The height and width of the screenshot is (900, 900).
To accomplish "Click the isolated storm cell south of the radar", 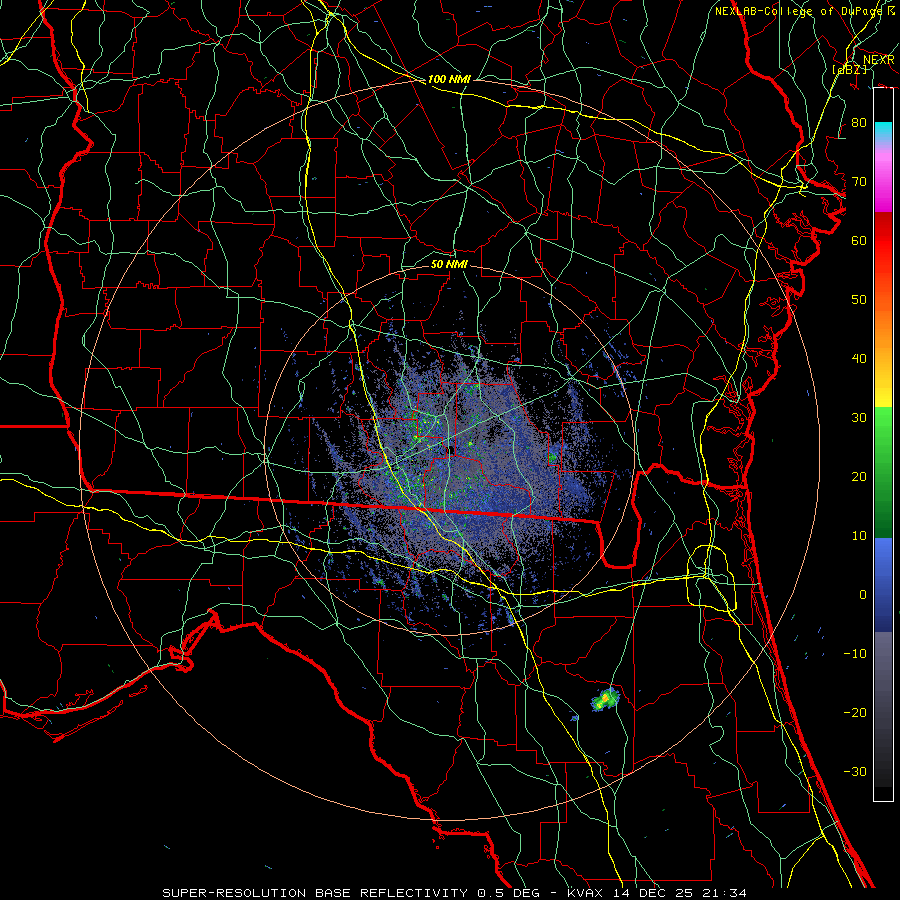I will click(x=606, y=700).
